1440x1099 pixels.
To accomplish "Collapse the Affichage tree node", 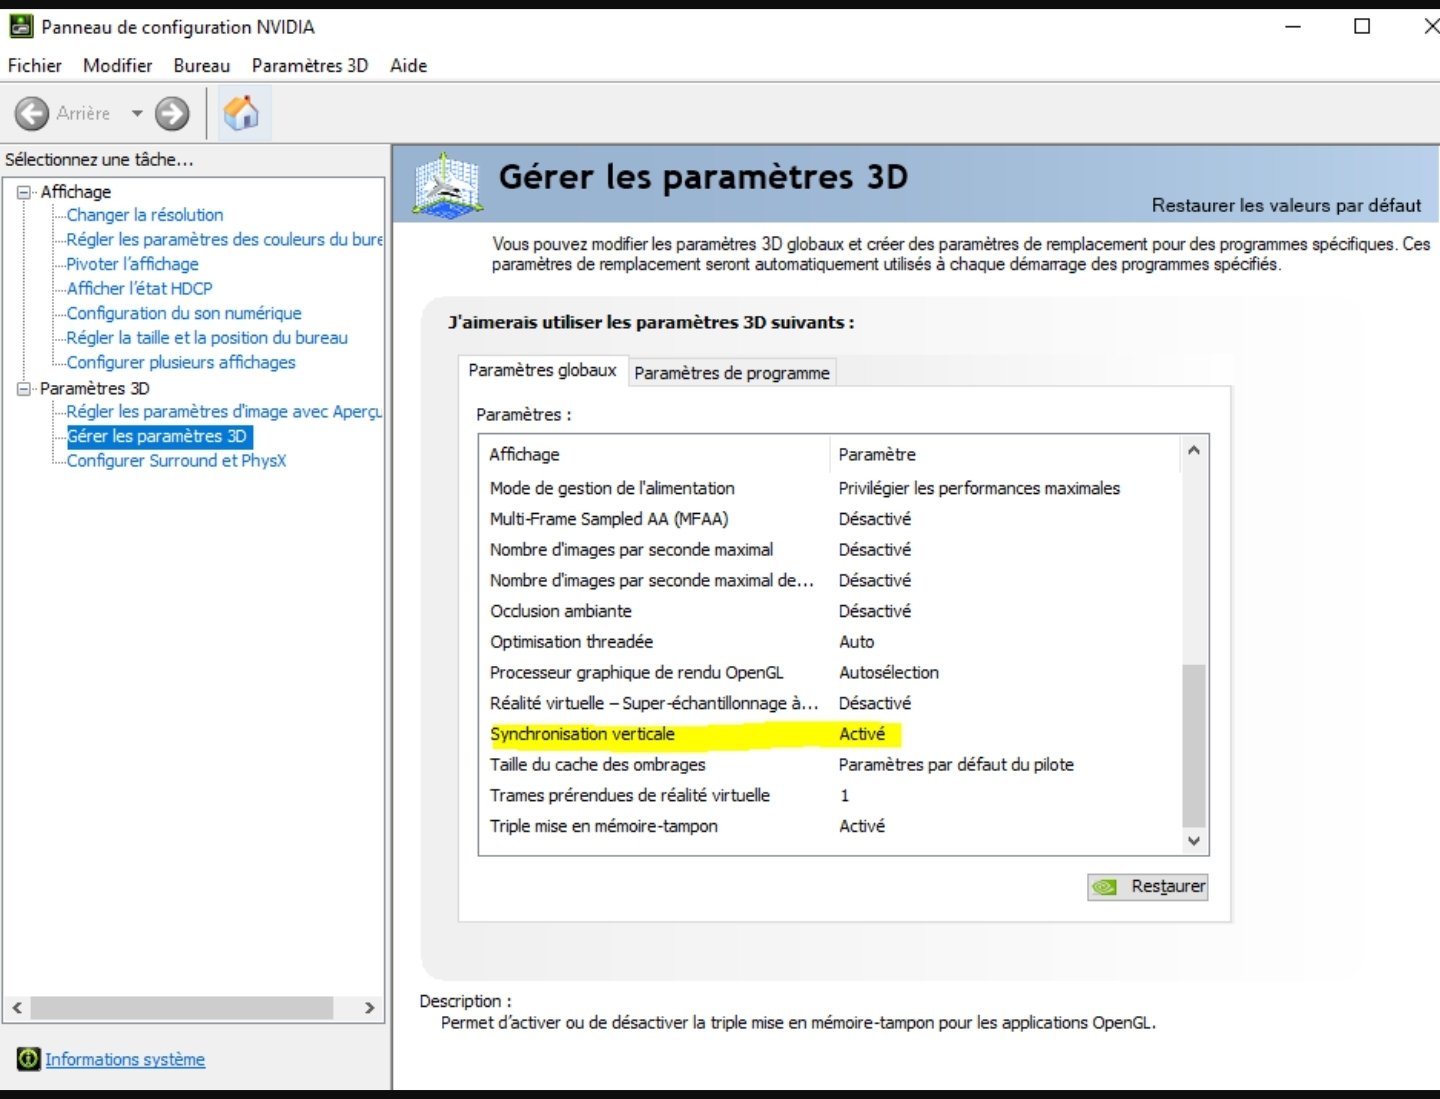I will coord(24,192).
